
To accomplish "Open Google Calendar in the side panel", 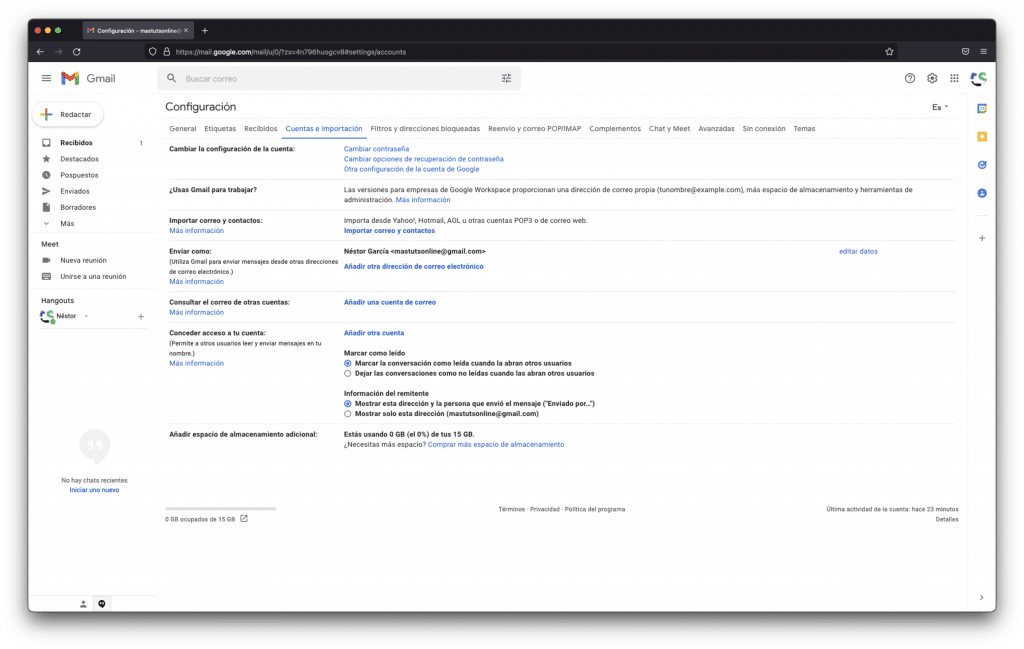I will (x=982, y=110).
